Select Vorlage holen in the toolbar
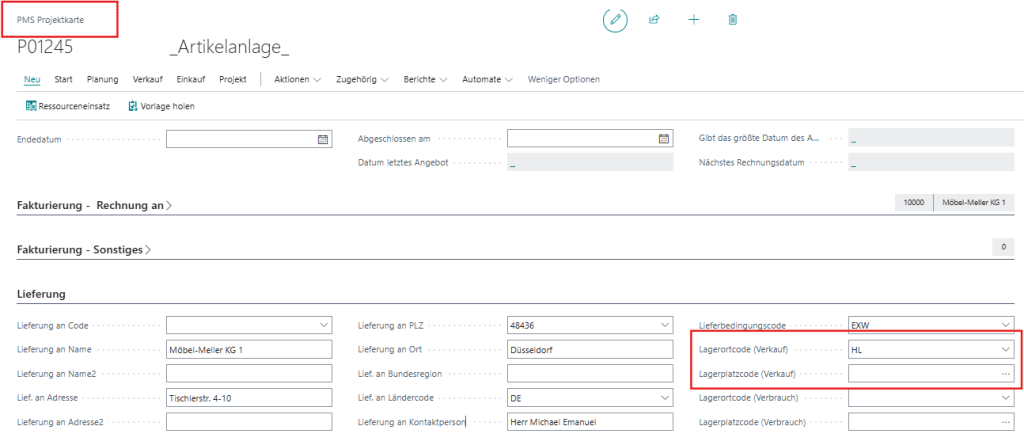 (161, 106)
